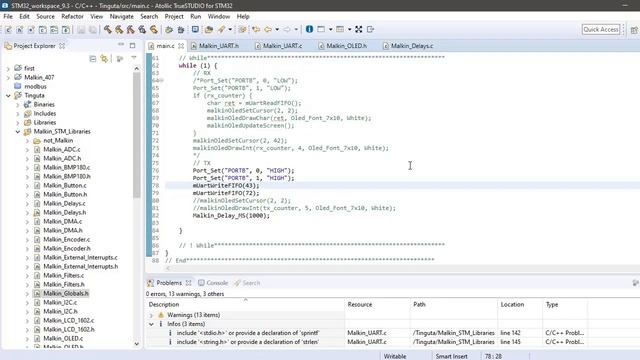Click the Save icon in toolbar

[x=81, y=29]
